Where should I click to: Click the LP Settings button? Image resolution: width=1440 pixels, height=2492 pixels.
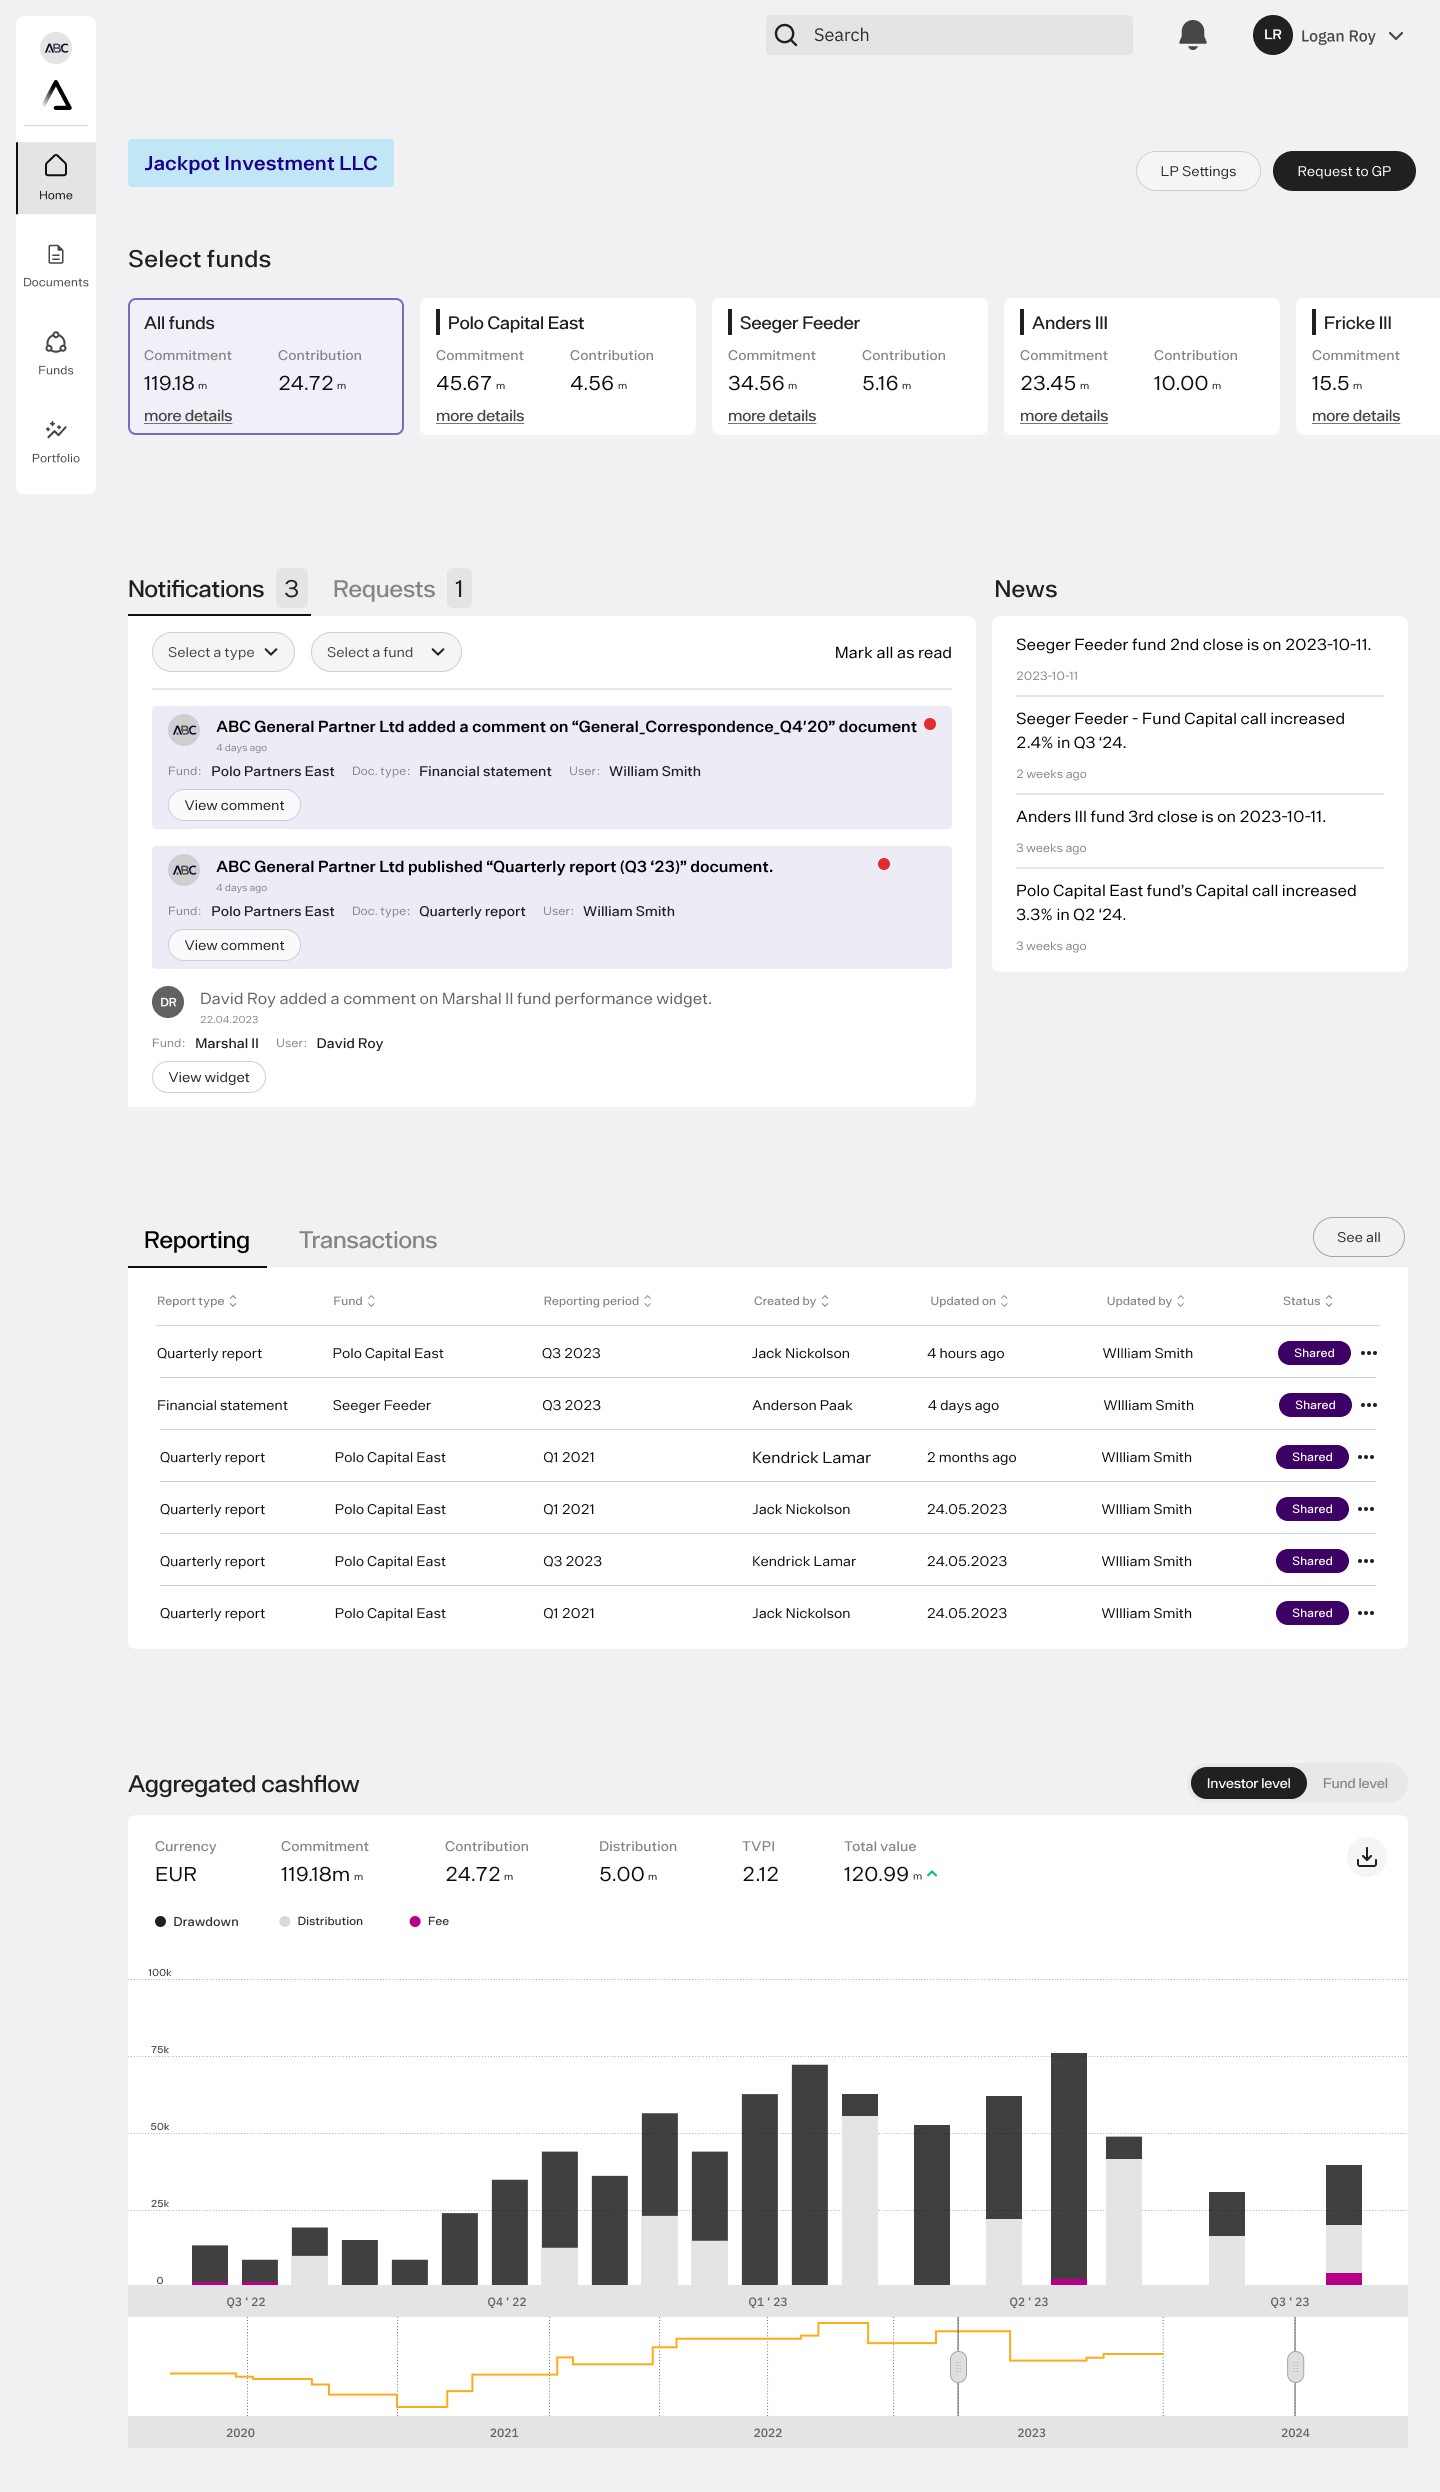click(1198, 171)
